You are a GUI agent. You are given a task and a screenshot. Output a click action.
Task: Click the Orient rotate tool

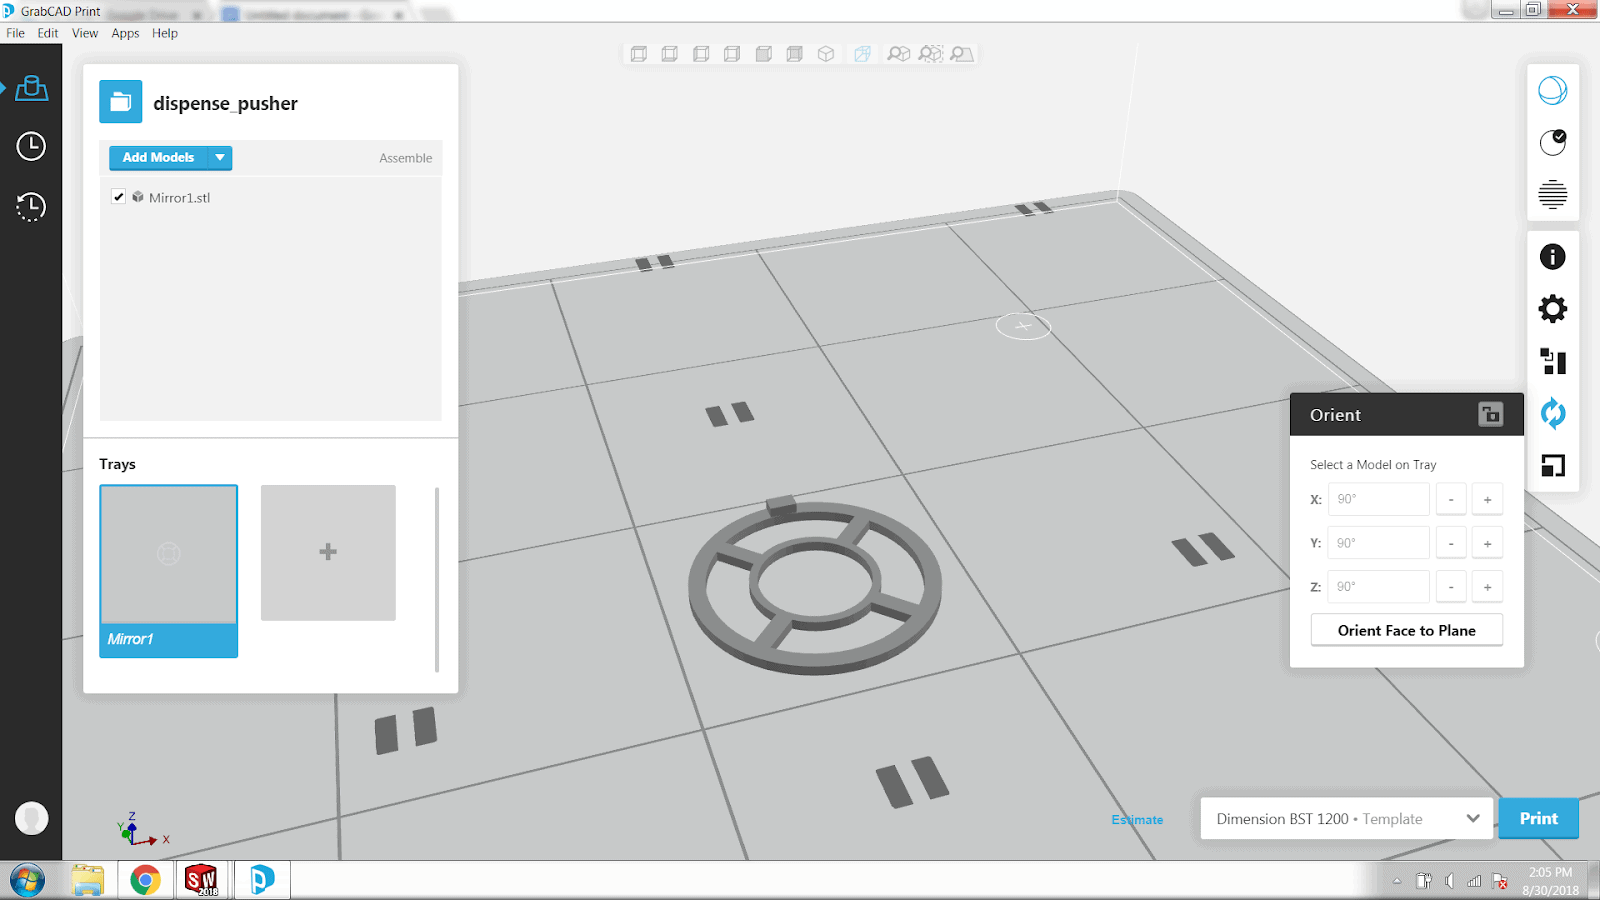[x=1552, y=413]
